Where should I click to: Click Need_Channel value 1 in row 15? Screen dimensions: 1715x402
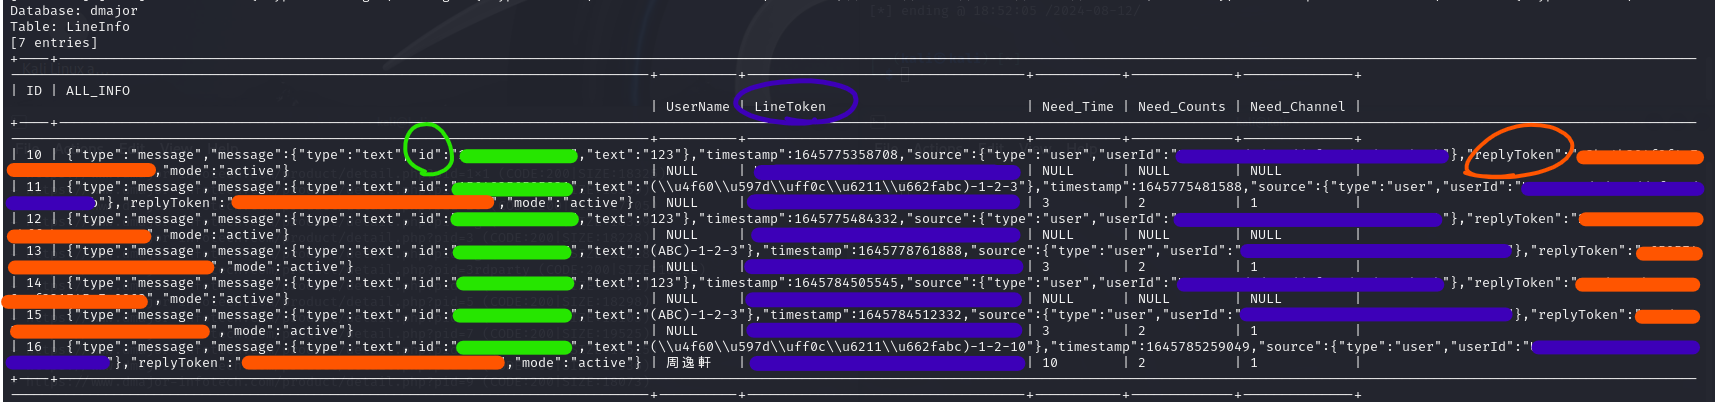tap(1254, 331)
